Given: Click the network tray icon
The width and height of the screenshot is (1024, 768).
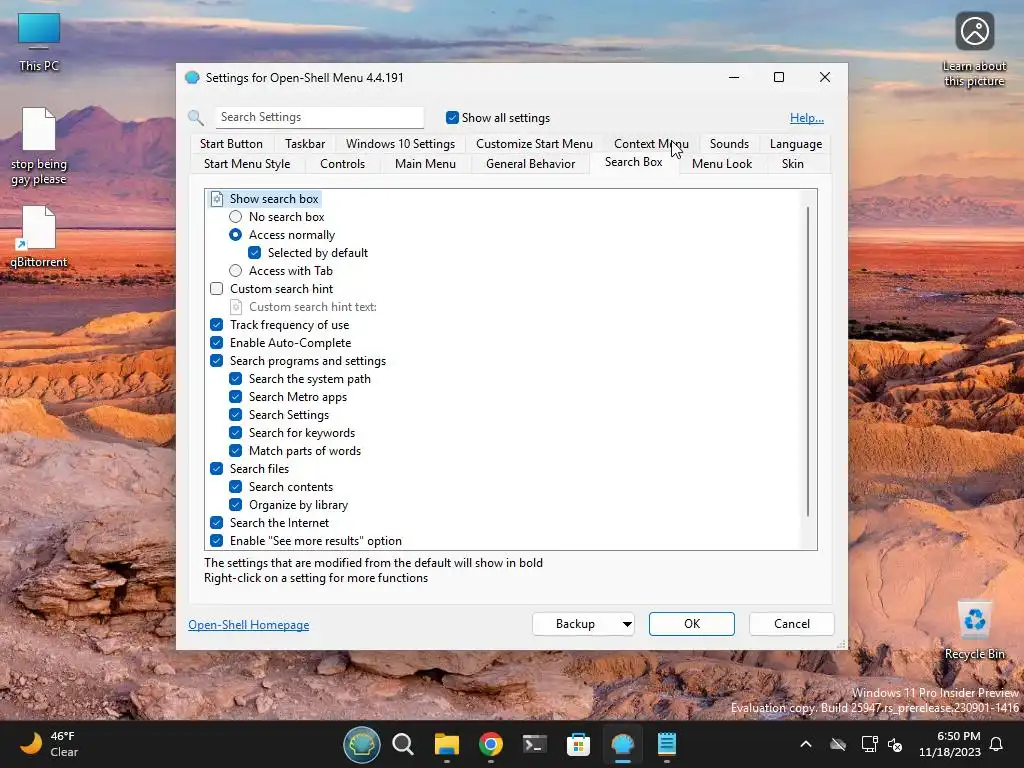Looking at the screenshot, I should click(869, 744).
